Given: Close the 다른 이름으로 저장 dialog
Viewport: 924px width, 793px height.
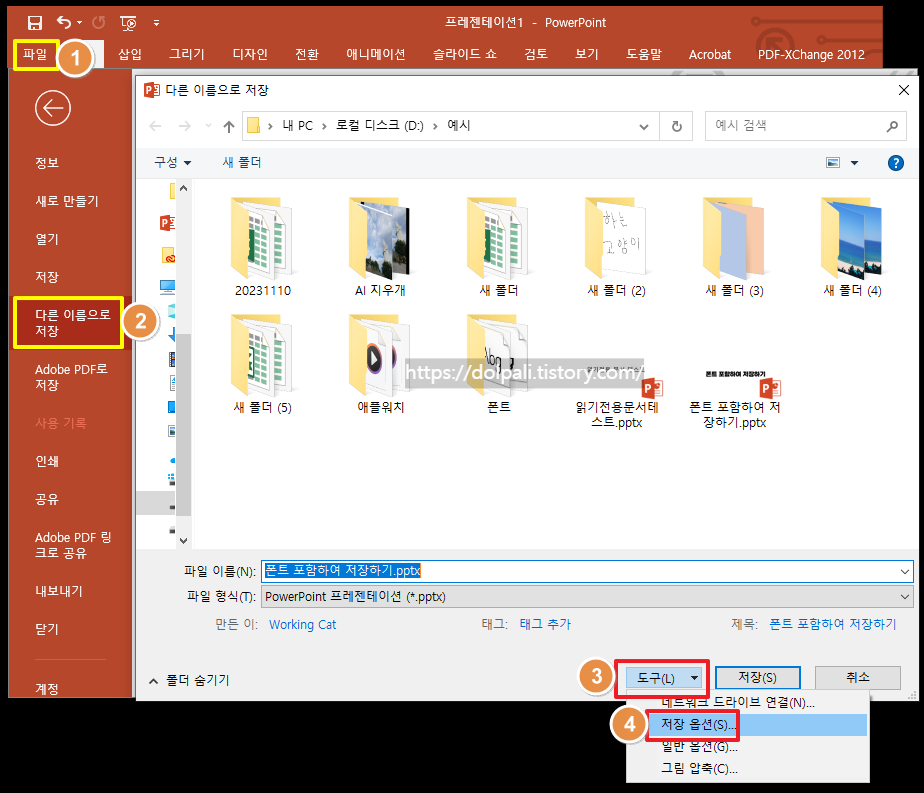Looking at the screenshot, I should [903, 90].
